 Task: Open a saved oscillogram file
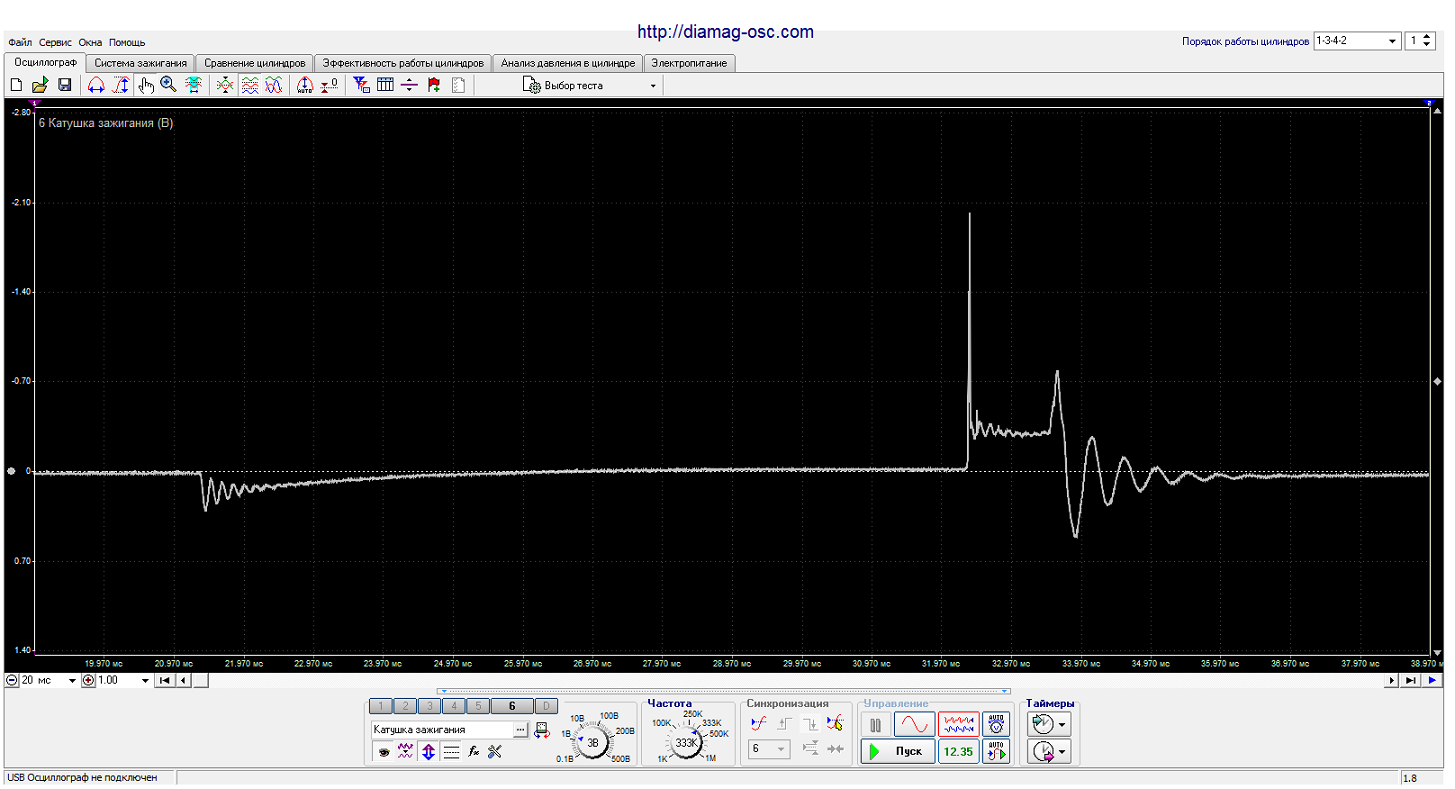(x=40, y=86)
